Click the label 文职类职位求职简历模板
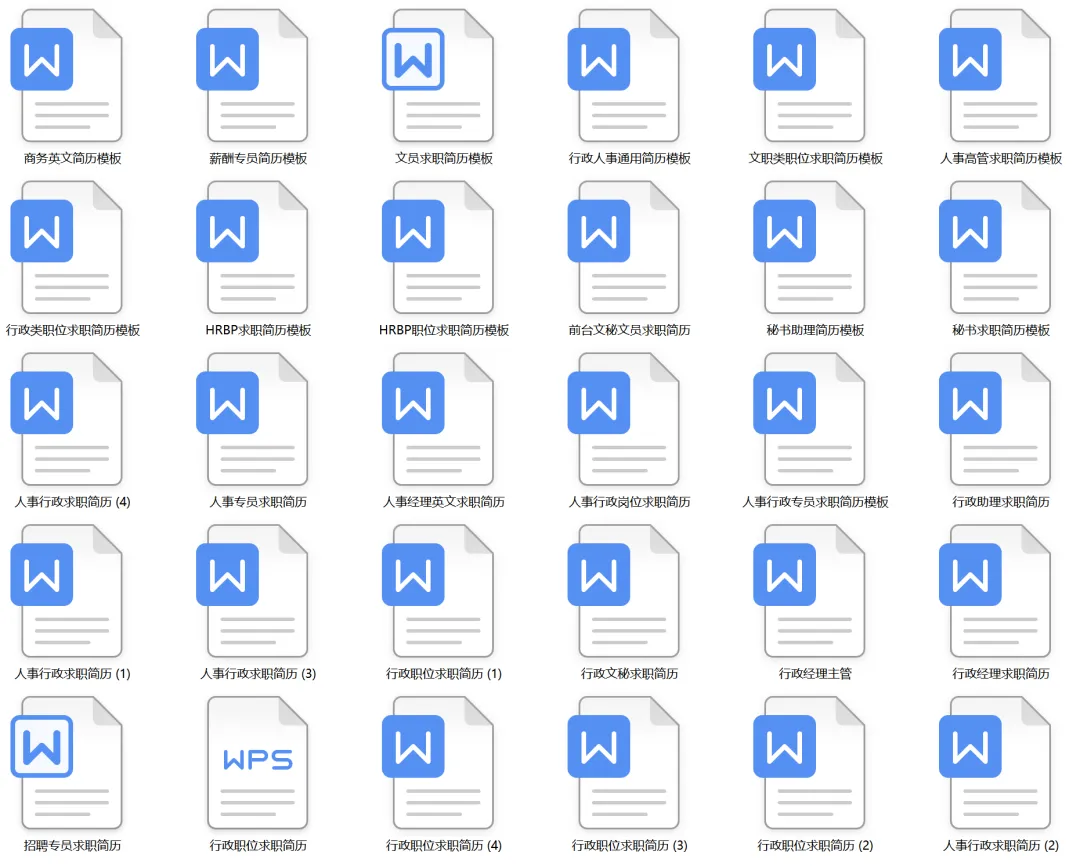This screenshot has height=866, width=1080. 816,158
